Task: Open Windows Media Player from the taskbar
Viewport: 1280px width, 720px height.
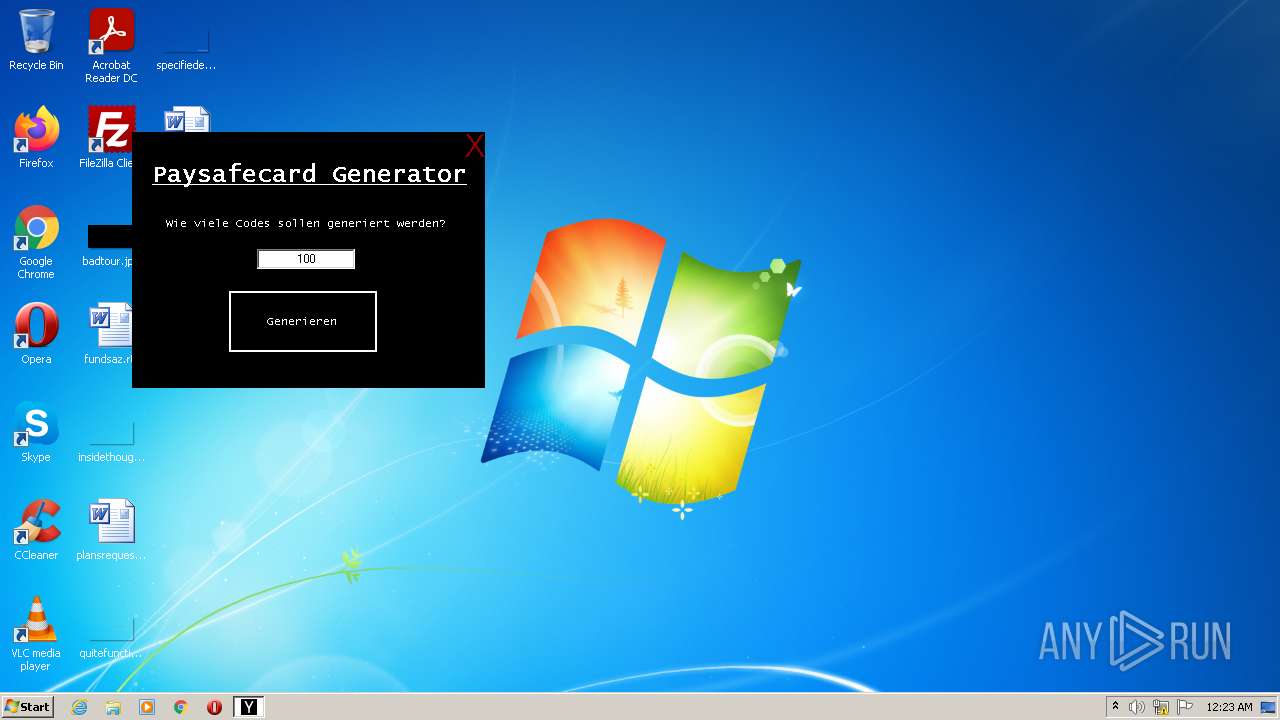Action: 147,707
